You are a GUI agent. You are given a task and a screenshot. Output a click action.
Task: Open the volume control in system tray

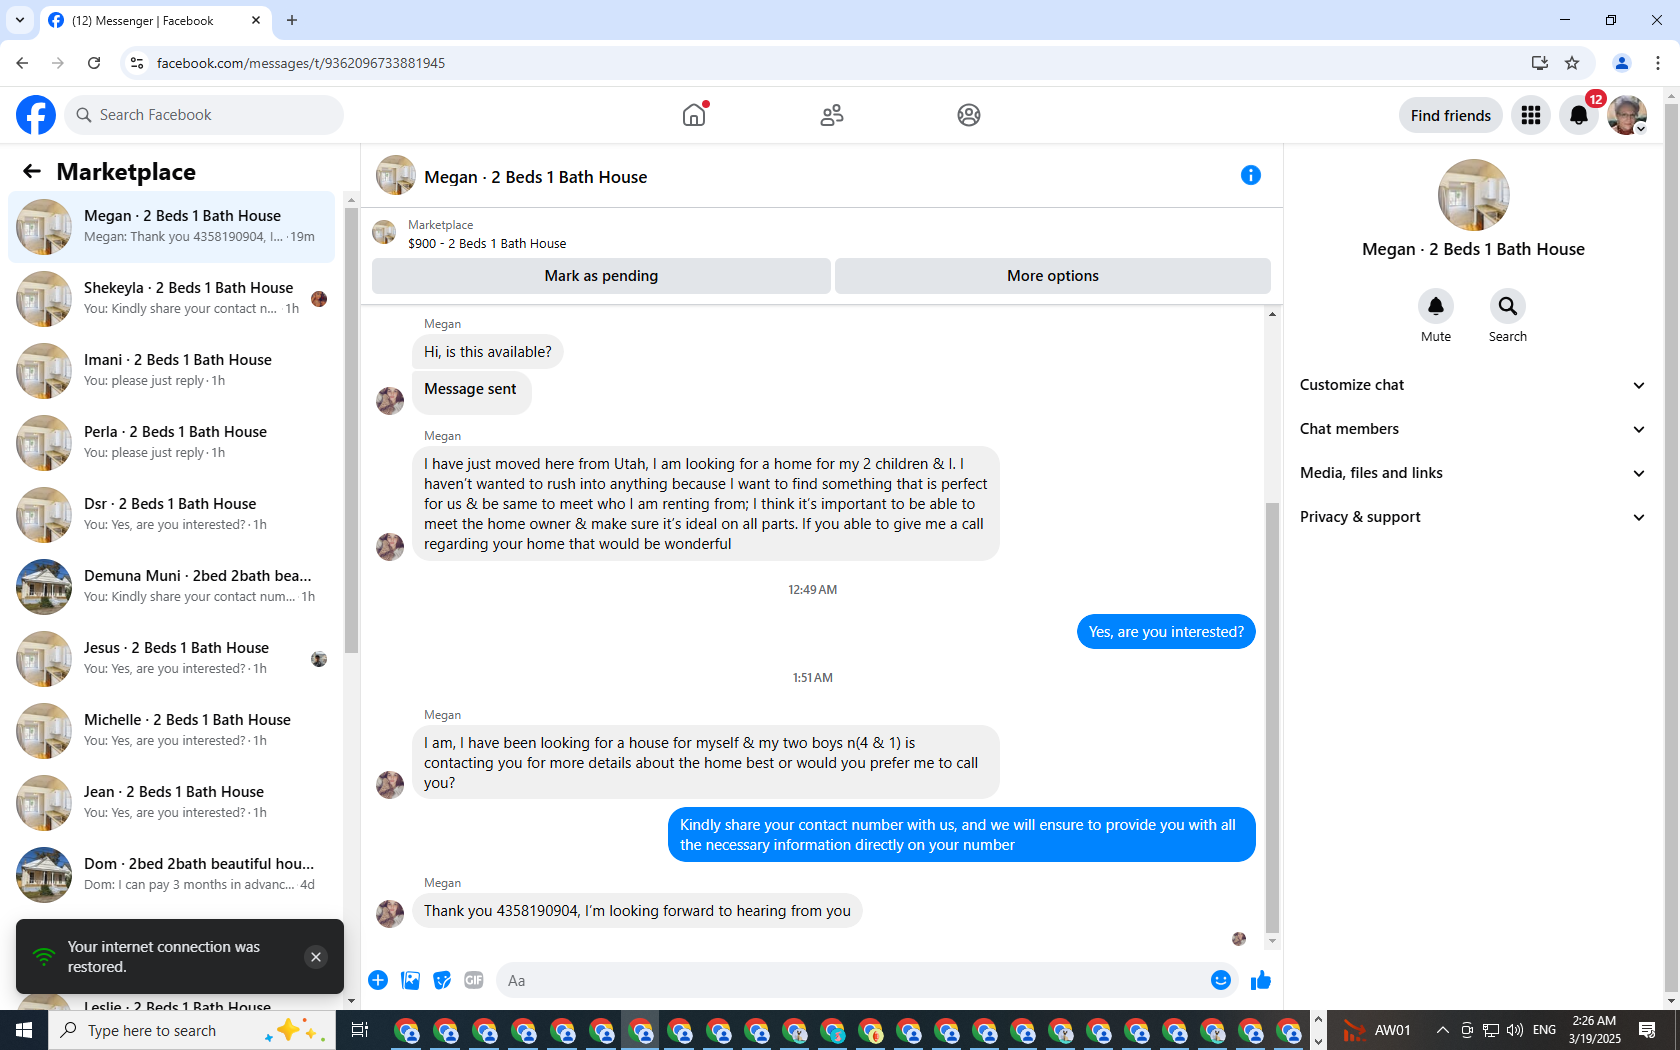pos(1515,1030)
